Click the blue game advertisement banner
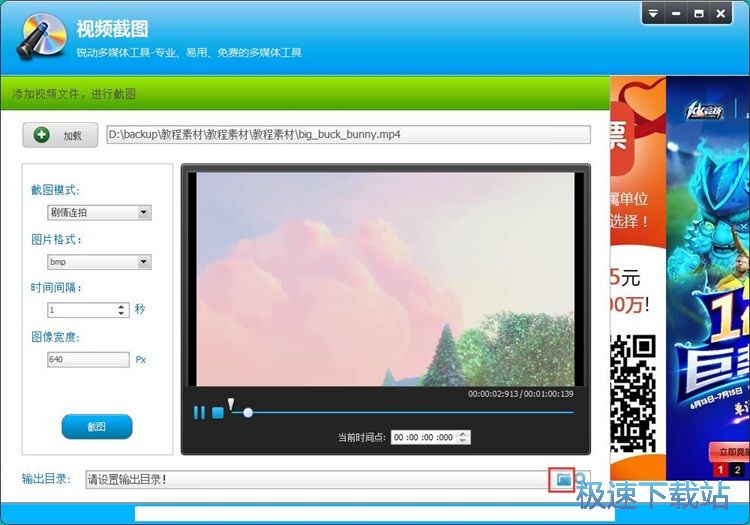The width and height of the screenshot is (750, 525). [x=708, y=278]
